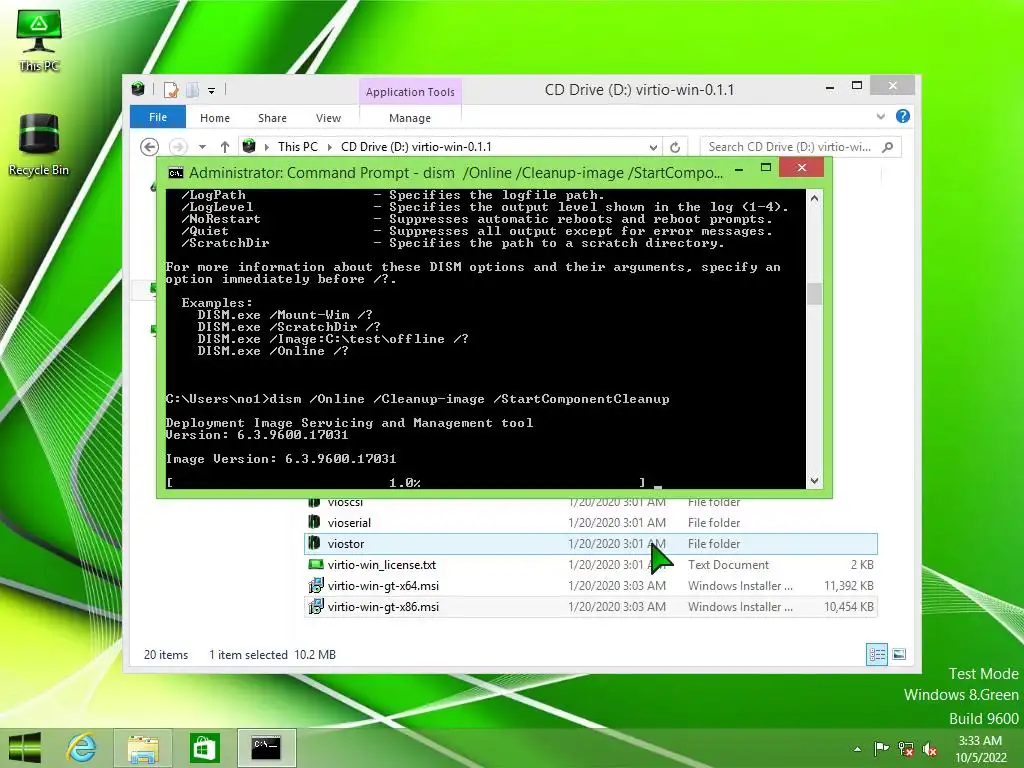Select viostor folder row

(591, 543)
